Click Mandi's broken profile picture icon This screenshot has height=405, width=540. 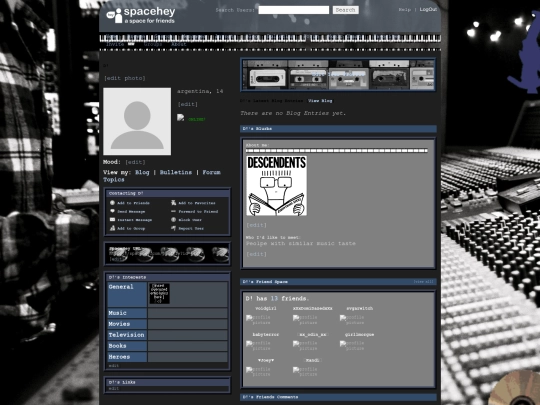296,370
